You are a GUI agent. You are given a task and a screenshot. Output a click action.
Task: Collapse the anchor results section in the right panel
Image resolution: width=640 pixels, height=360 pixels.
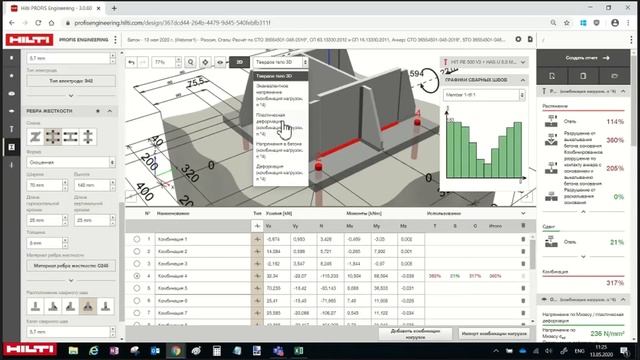point(623,91)
